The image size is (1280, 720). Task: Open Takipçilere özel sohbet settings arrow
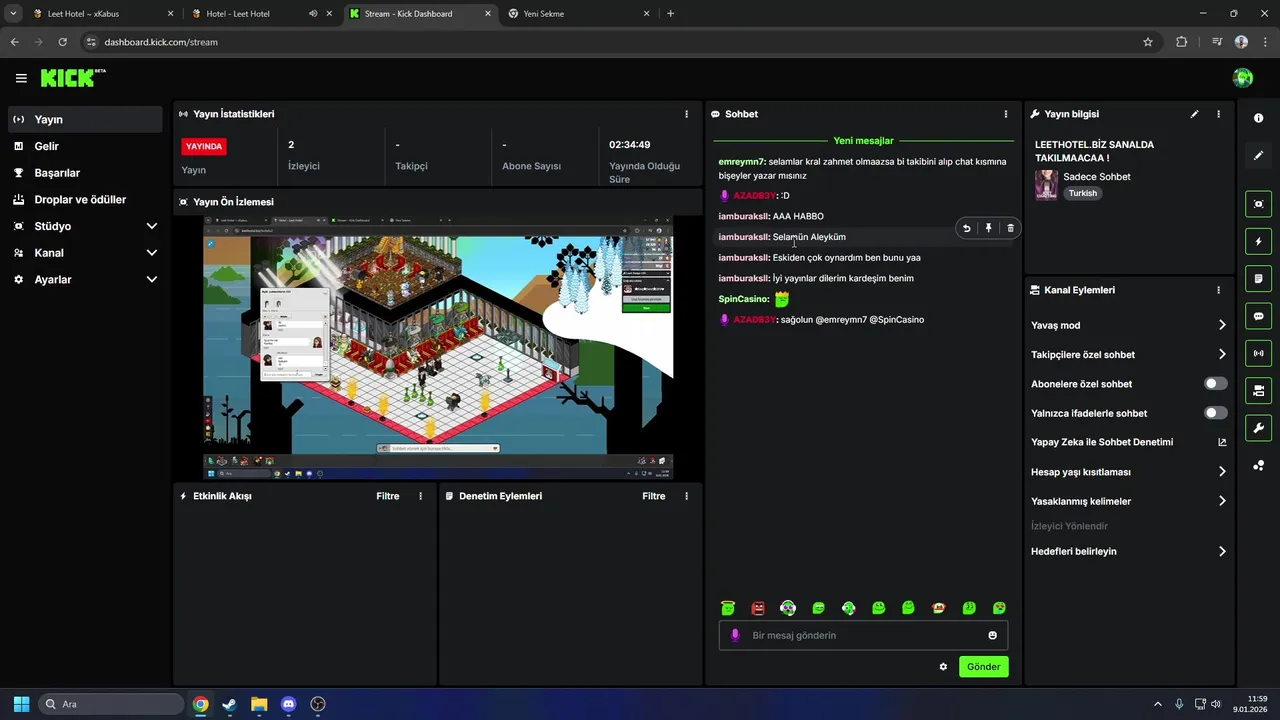tap(1222, 354)
